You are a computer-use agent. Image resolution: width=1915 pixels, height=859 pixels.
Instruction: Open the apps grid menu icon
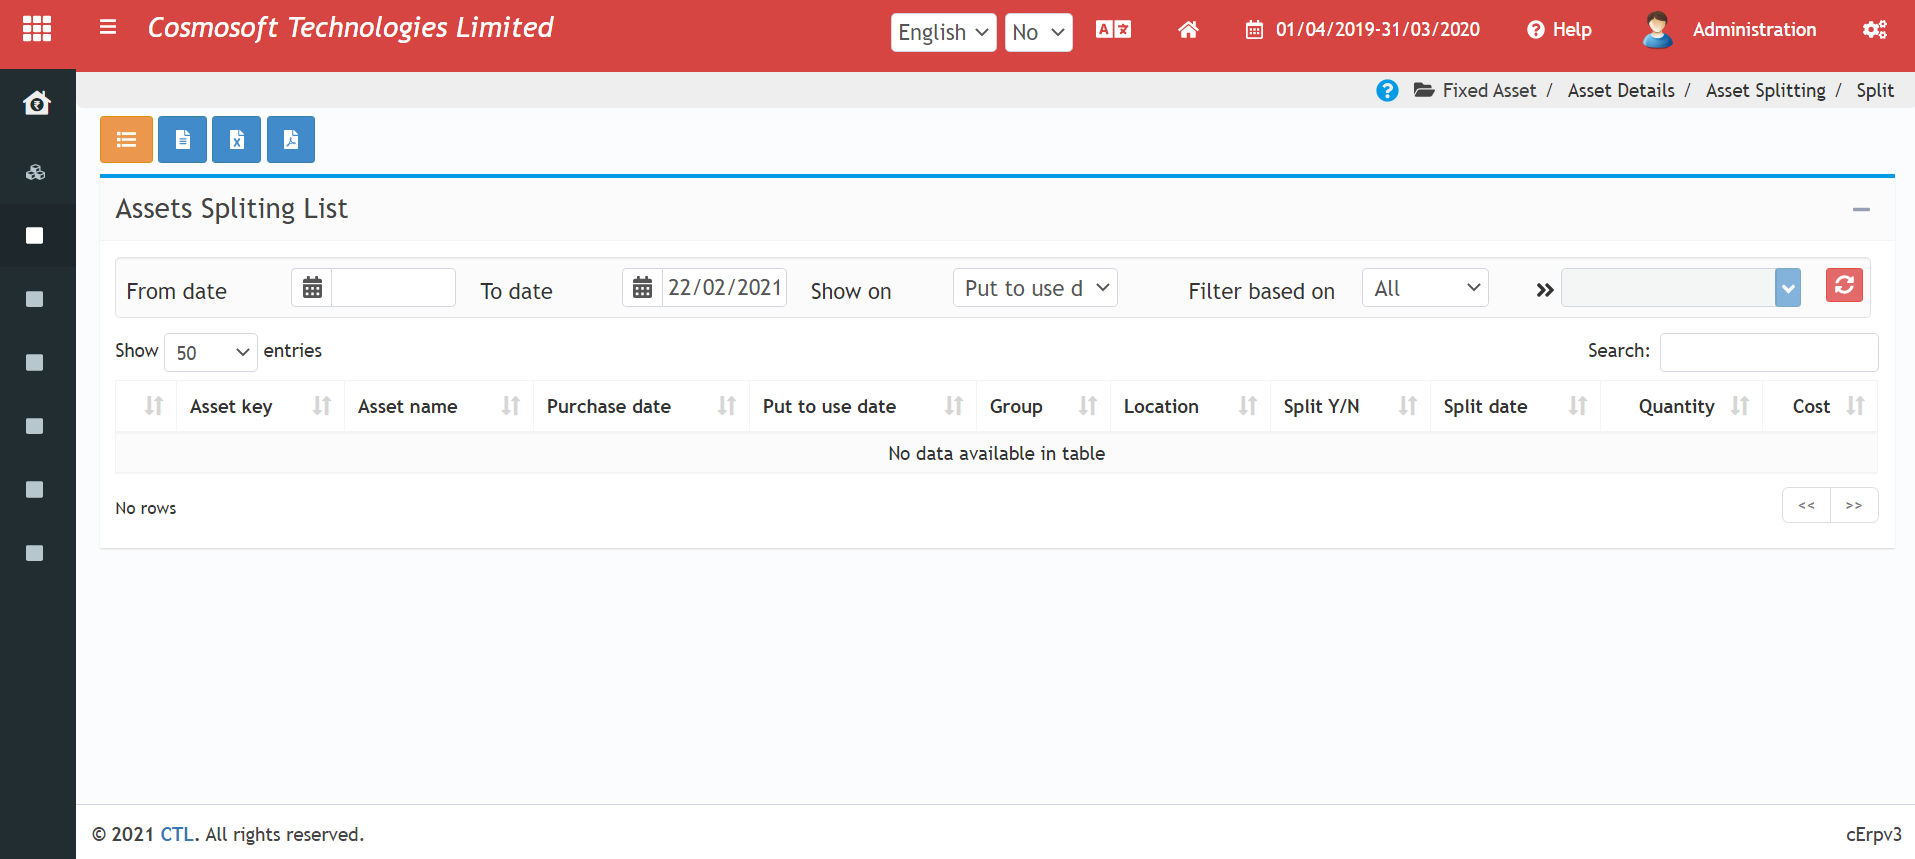[37, 29]
